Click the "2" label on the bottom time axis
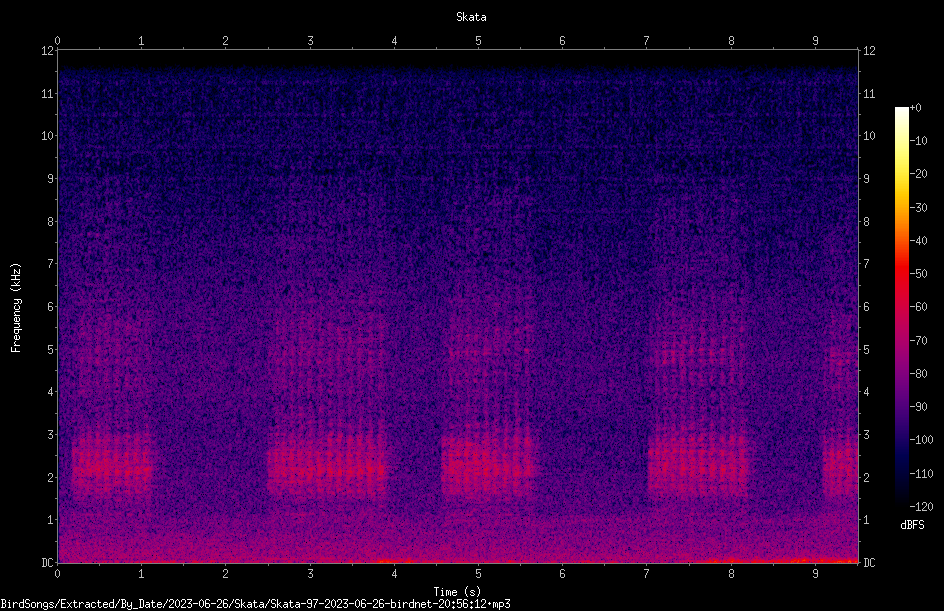 coord(225,574)
